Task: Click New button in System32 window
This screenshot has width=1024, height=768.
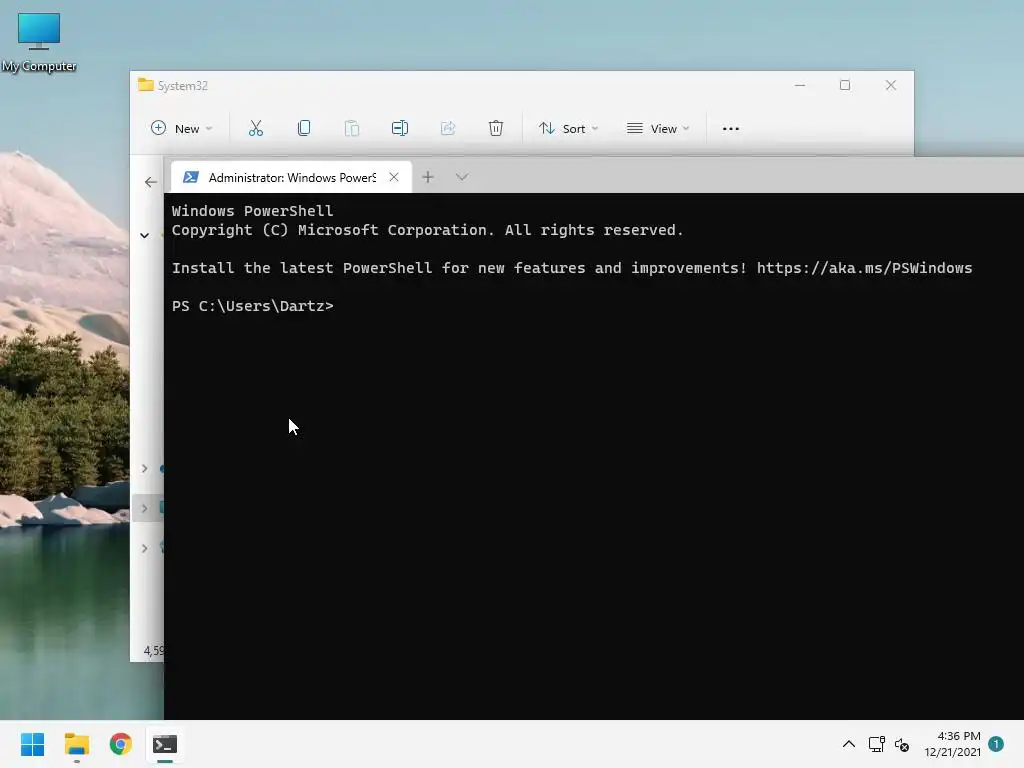Action: point(182,129)
